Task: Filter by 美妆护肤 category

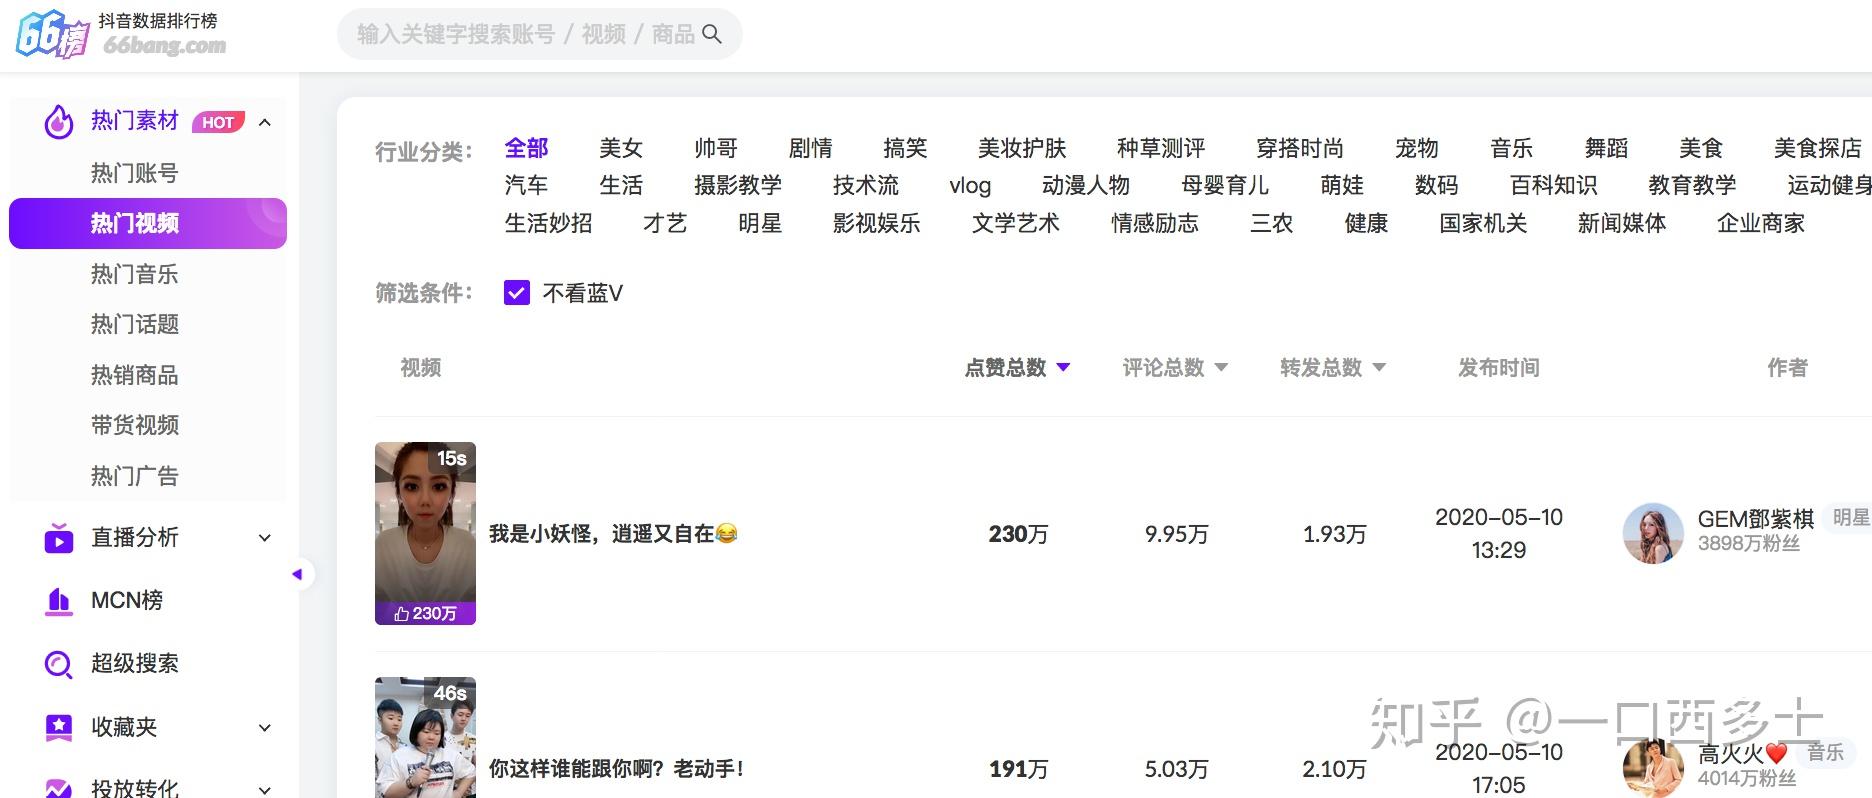Action: click(1022, 148)
